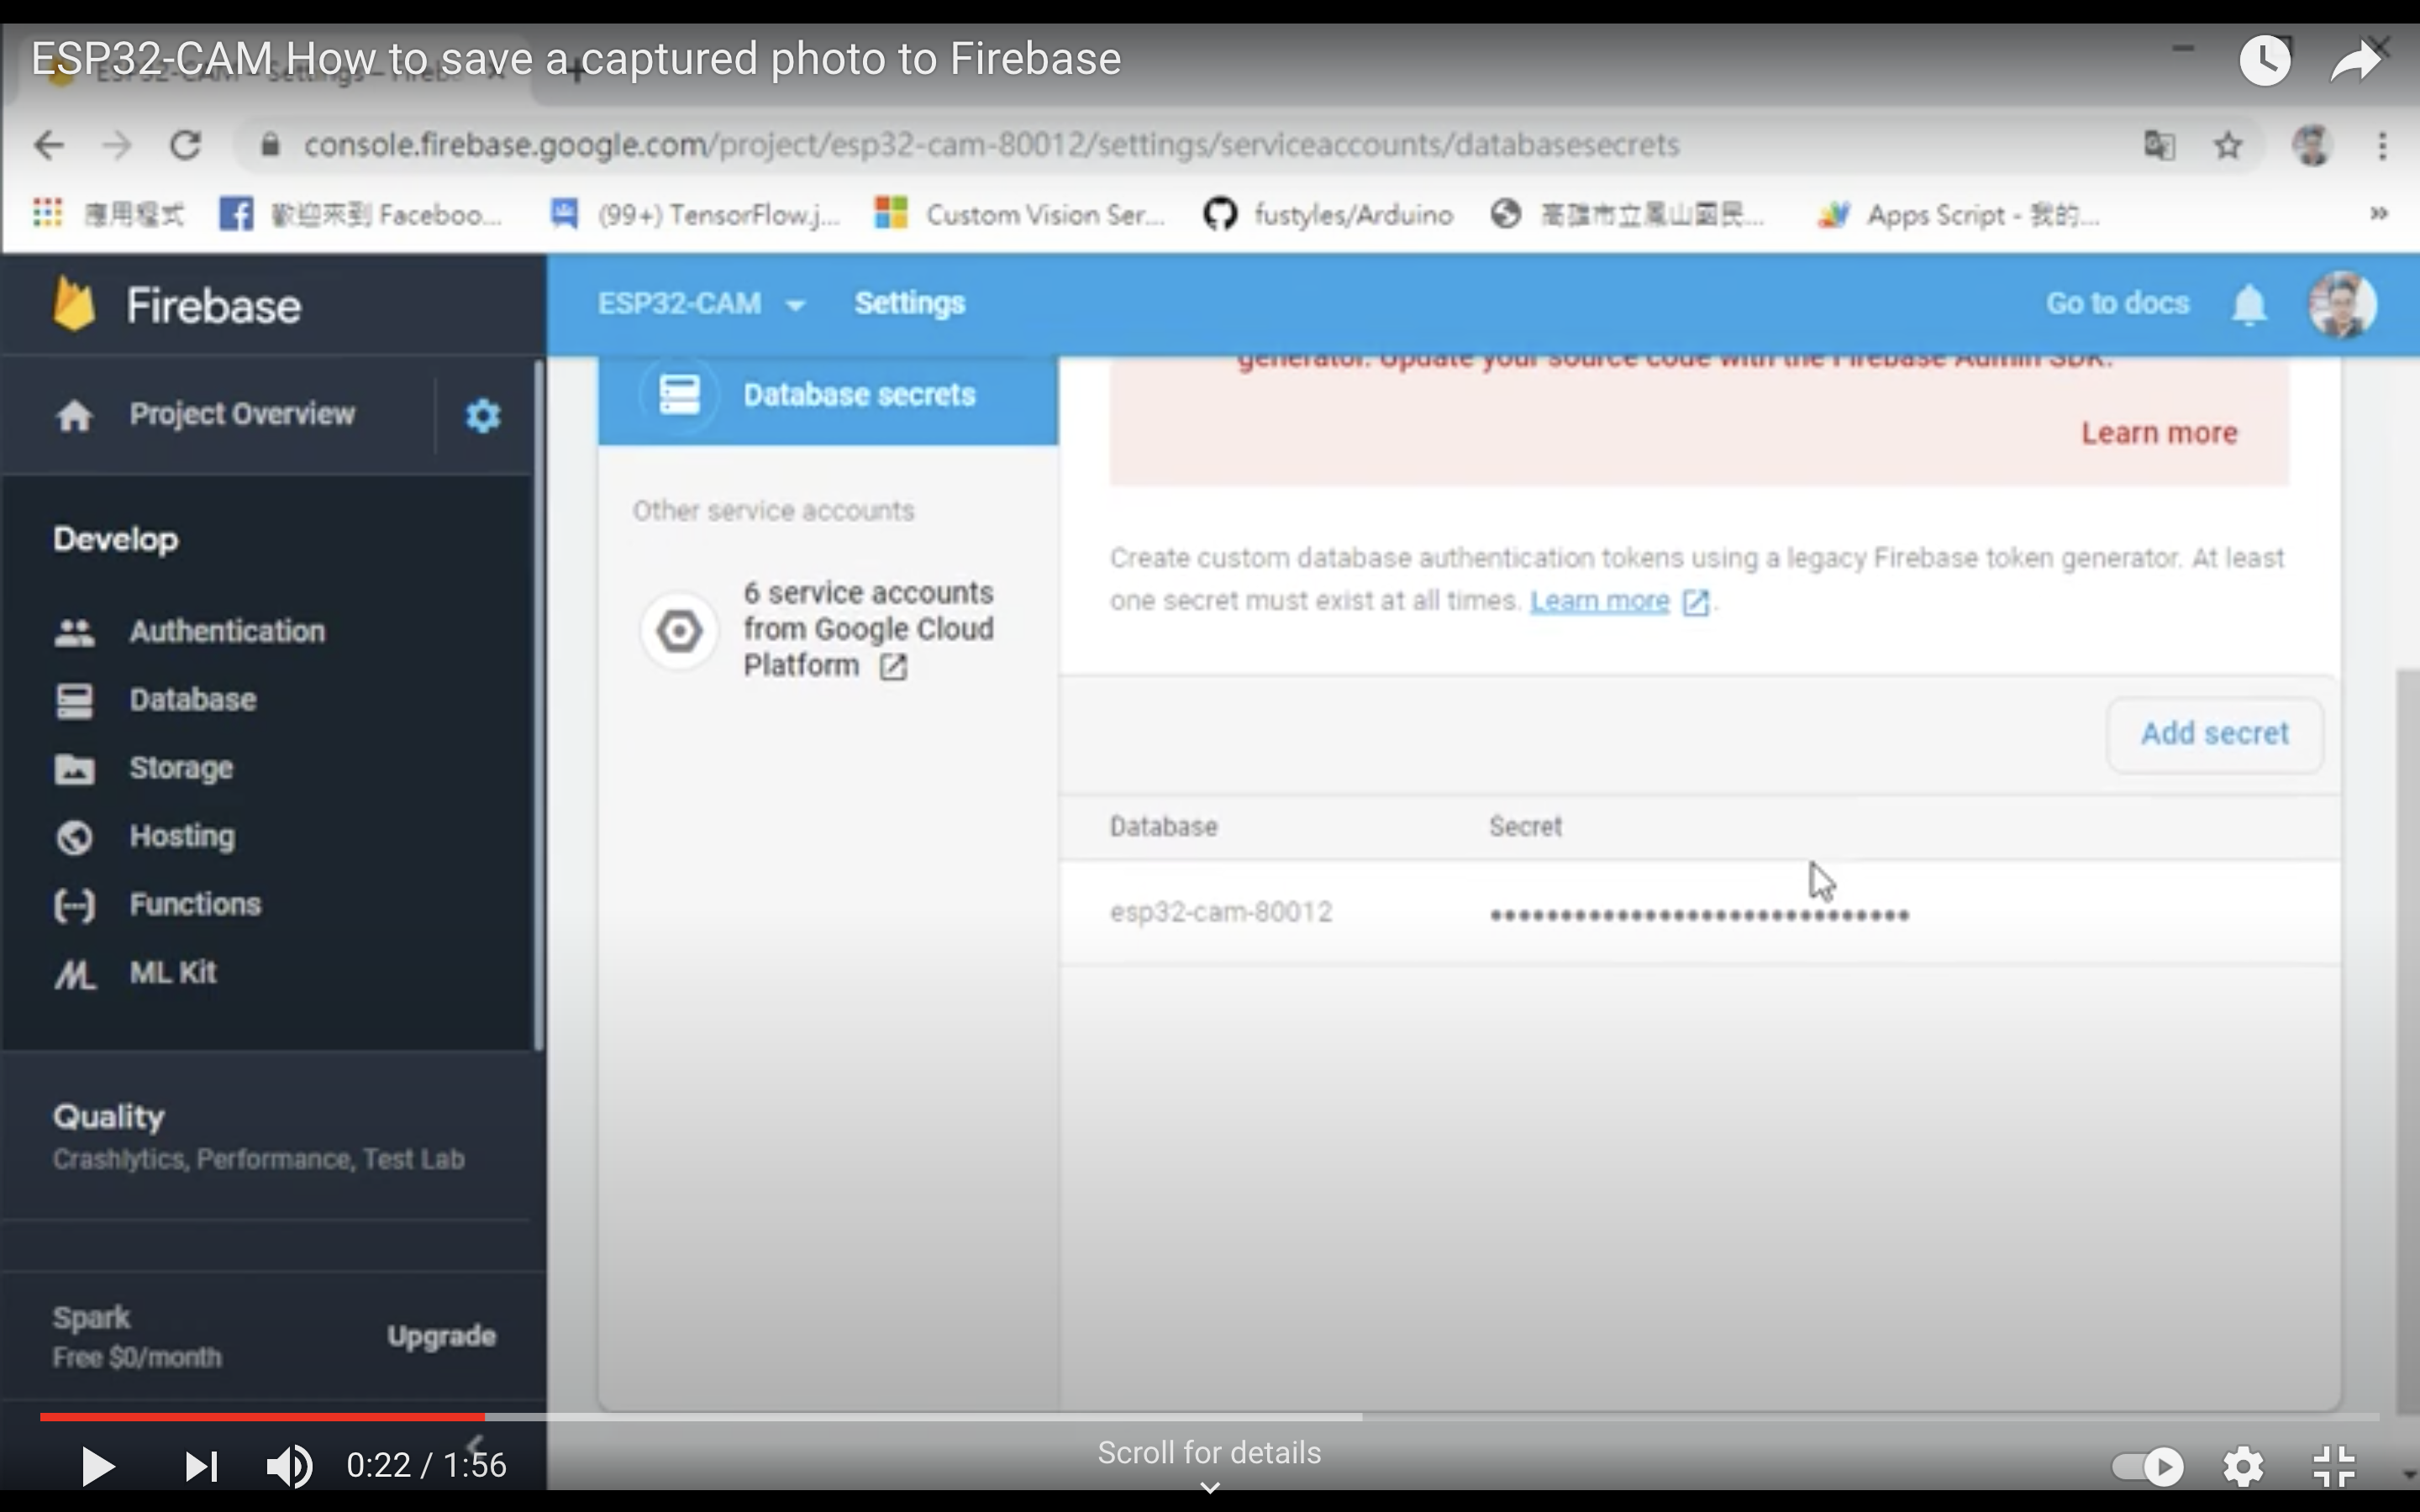This screenshot has width=2420, height=1512.
Task: Click the Firebase notifications bell
Action: 2249,304
